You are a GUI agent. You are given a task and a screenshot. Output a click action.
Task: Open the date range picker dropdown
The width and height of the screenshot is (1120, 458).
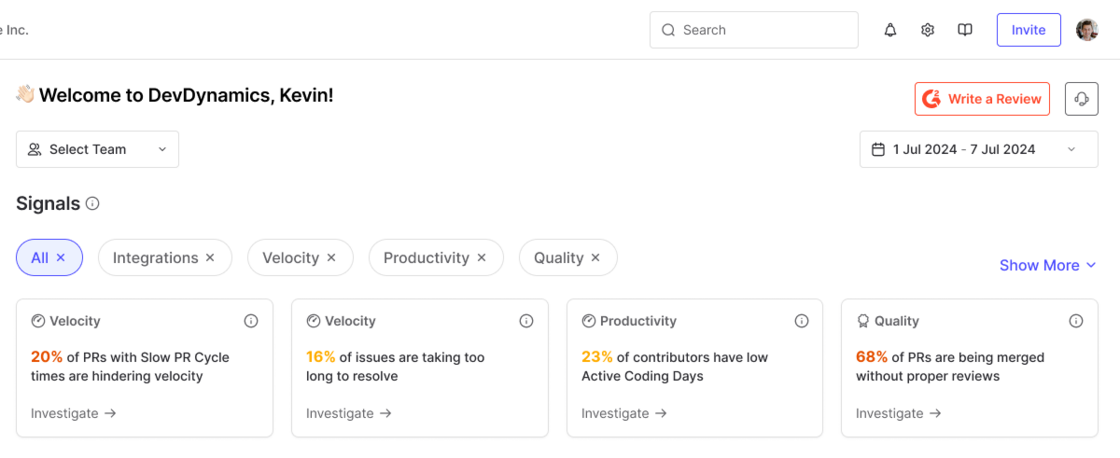pos(979,149)
